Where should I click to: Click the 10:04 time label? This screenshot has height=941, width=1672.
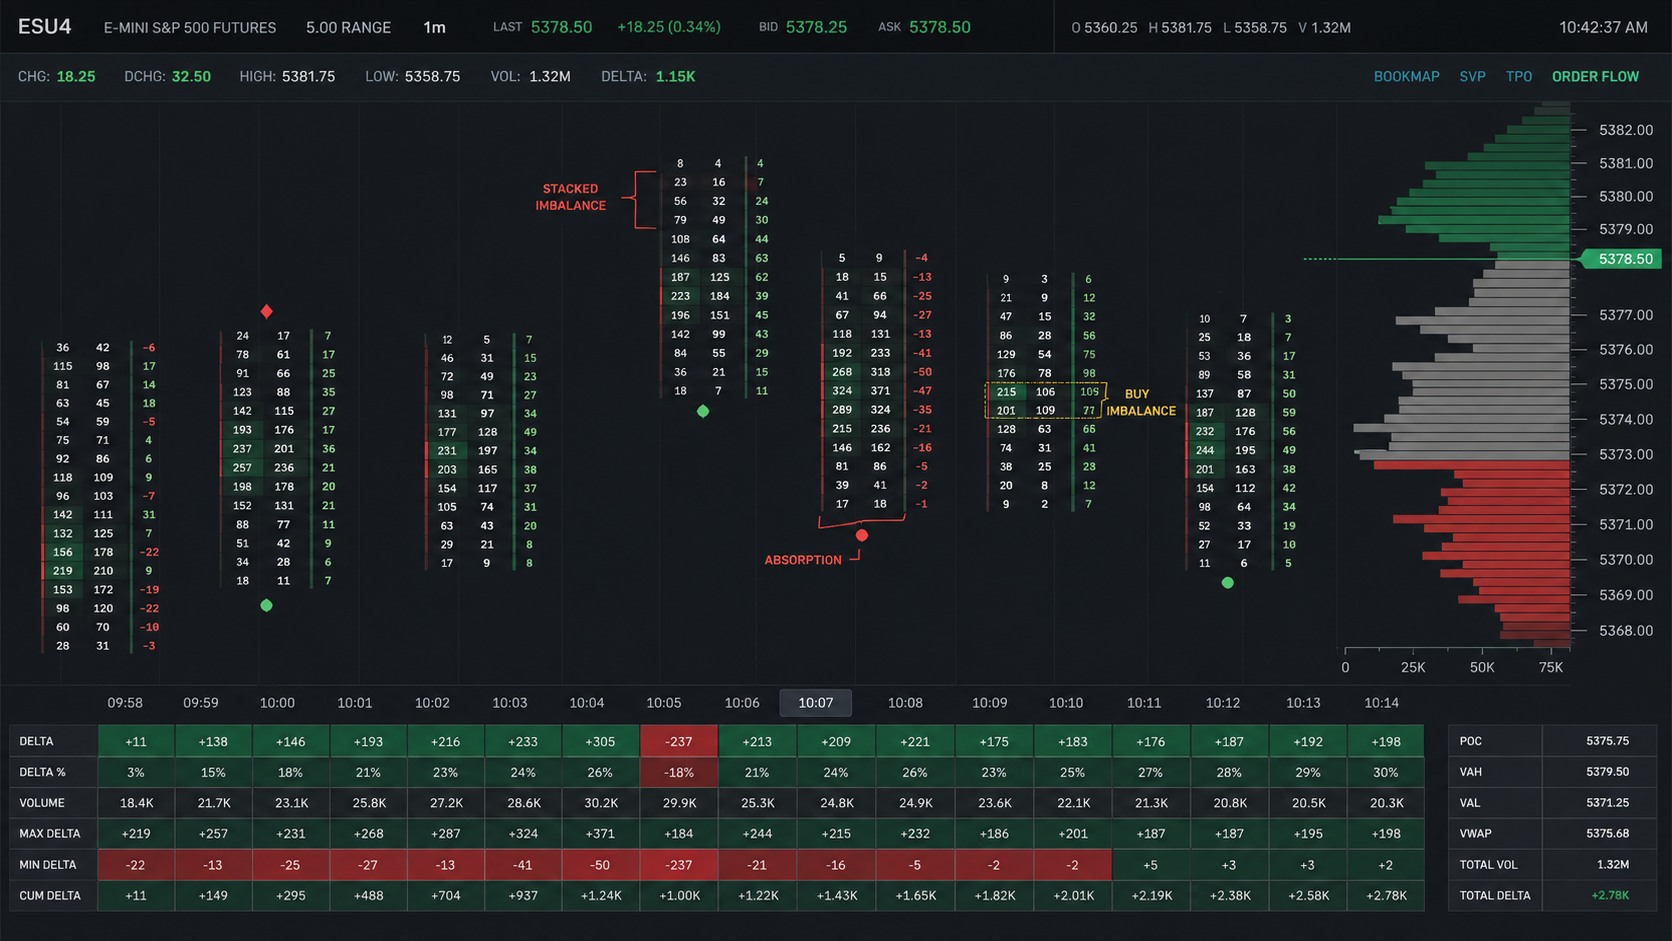(x=586, y=703)
